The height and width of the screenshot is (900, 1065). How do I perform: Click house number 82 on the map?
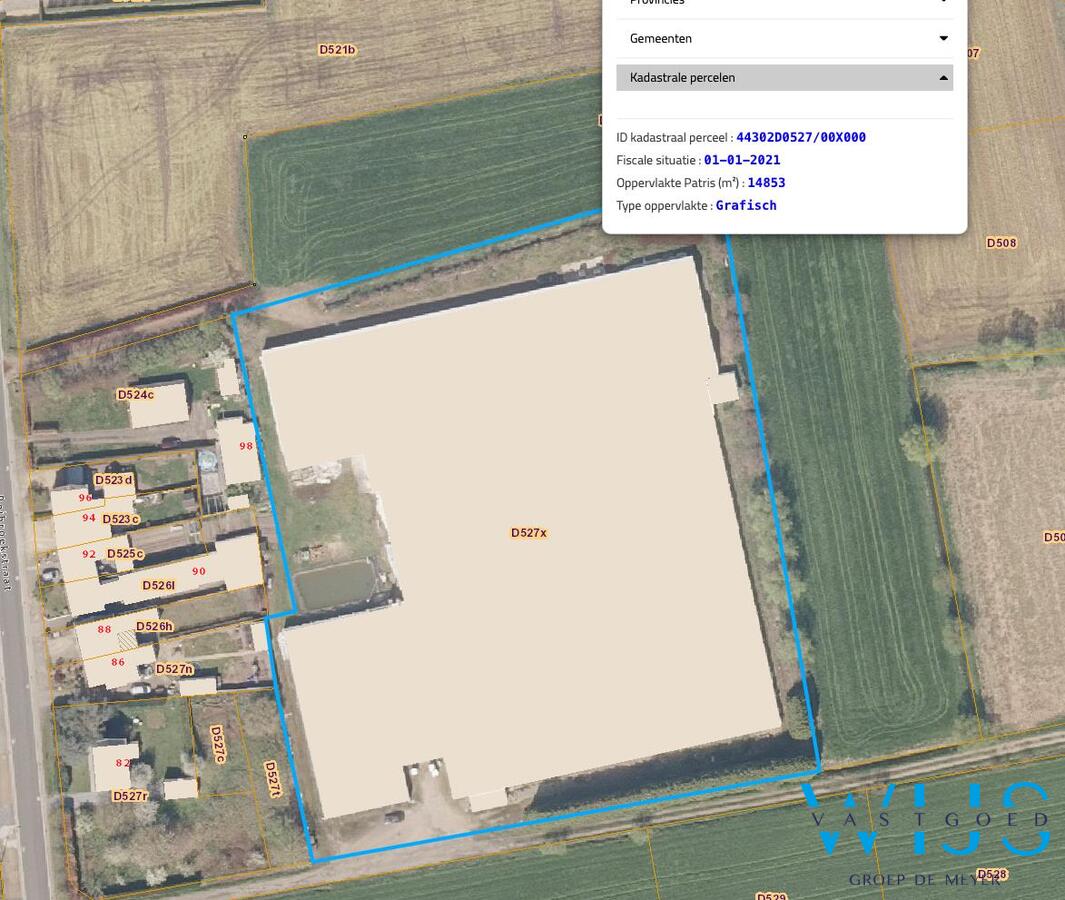pyautogui.click(x=122, y=763)
